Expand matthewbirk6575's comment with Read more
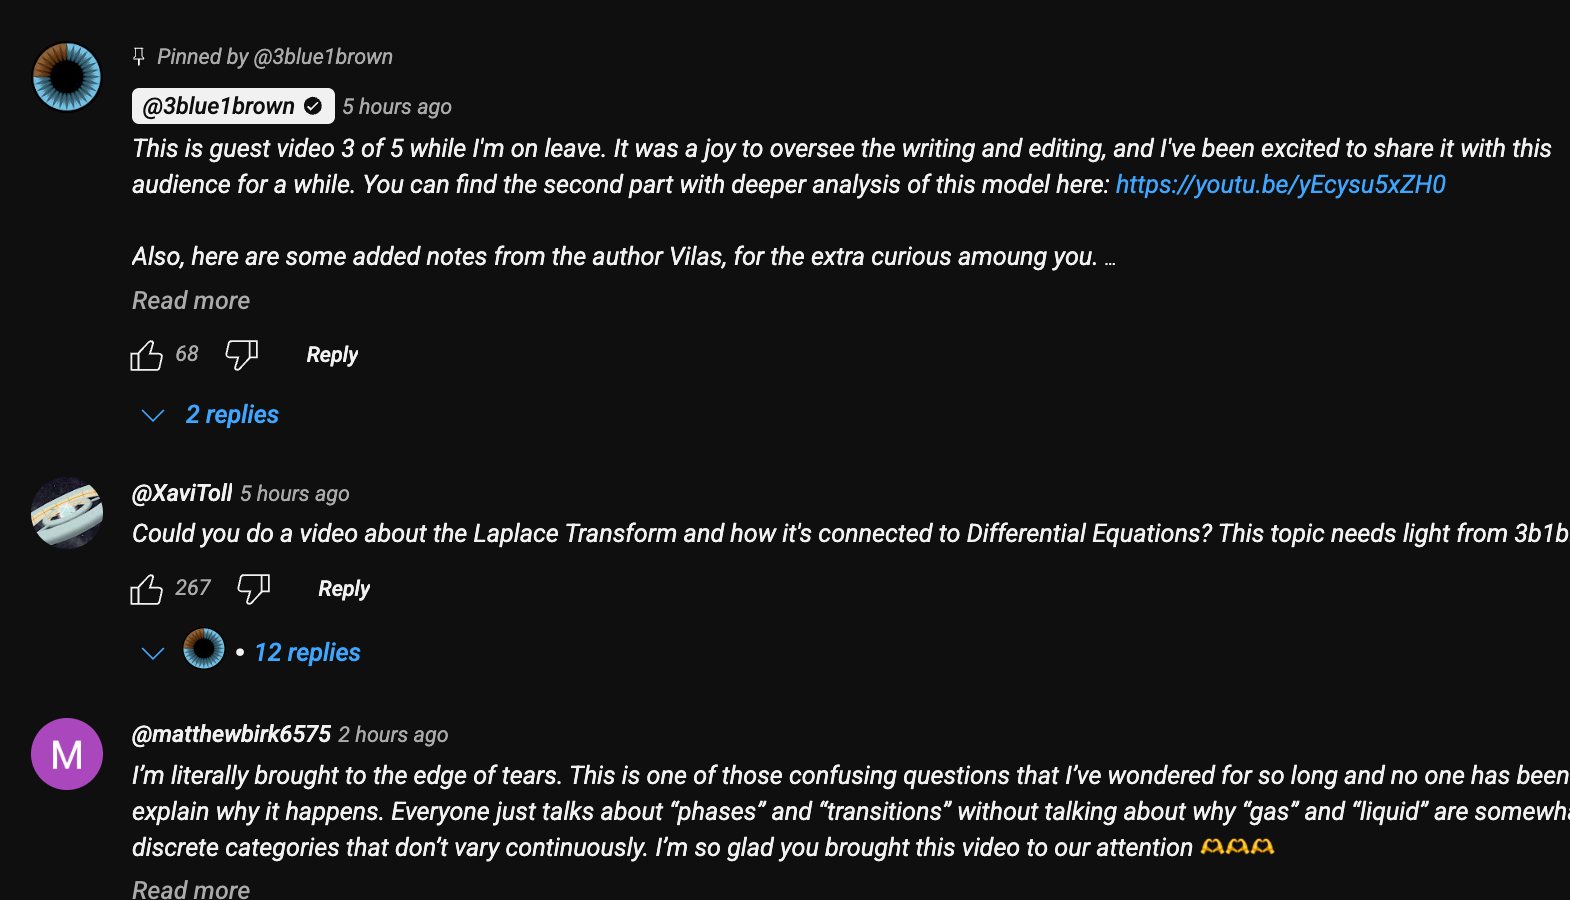The width and height of the screenshot is (1570, 900). [x=191, y=888]
